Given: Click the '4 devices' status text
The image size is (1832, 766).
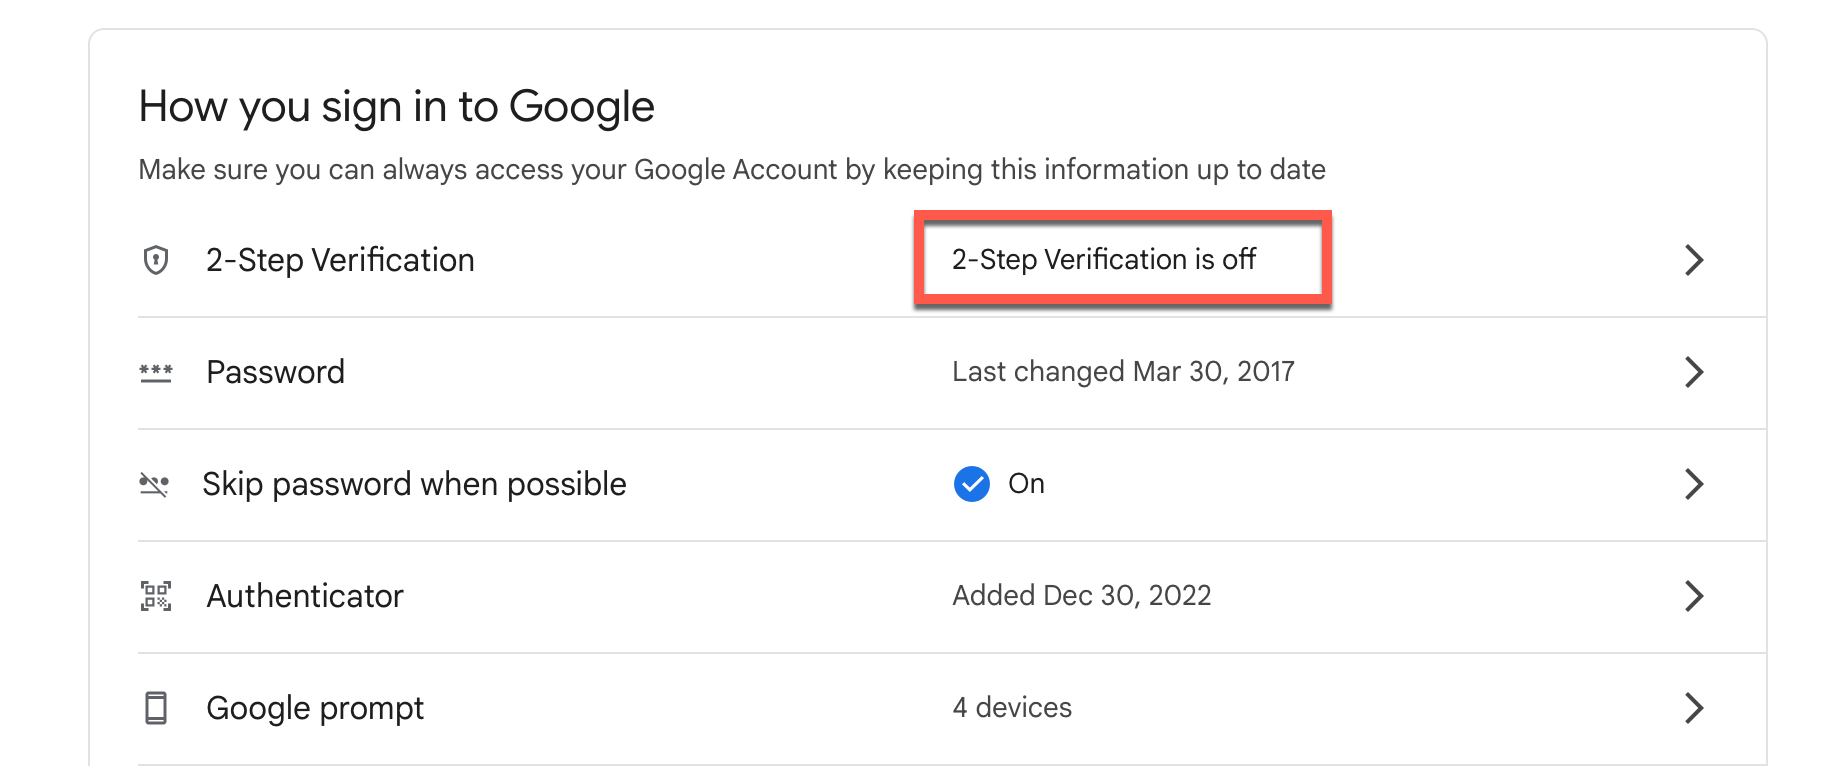Looking at the screenshot, I should click(x=1012, y=708).
